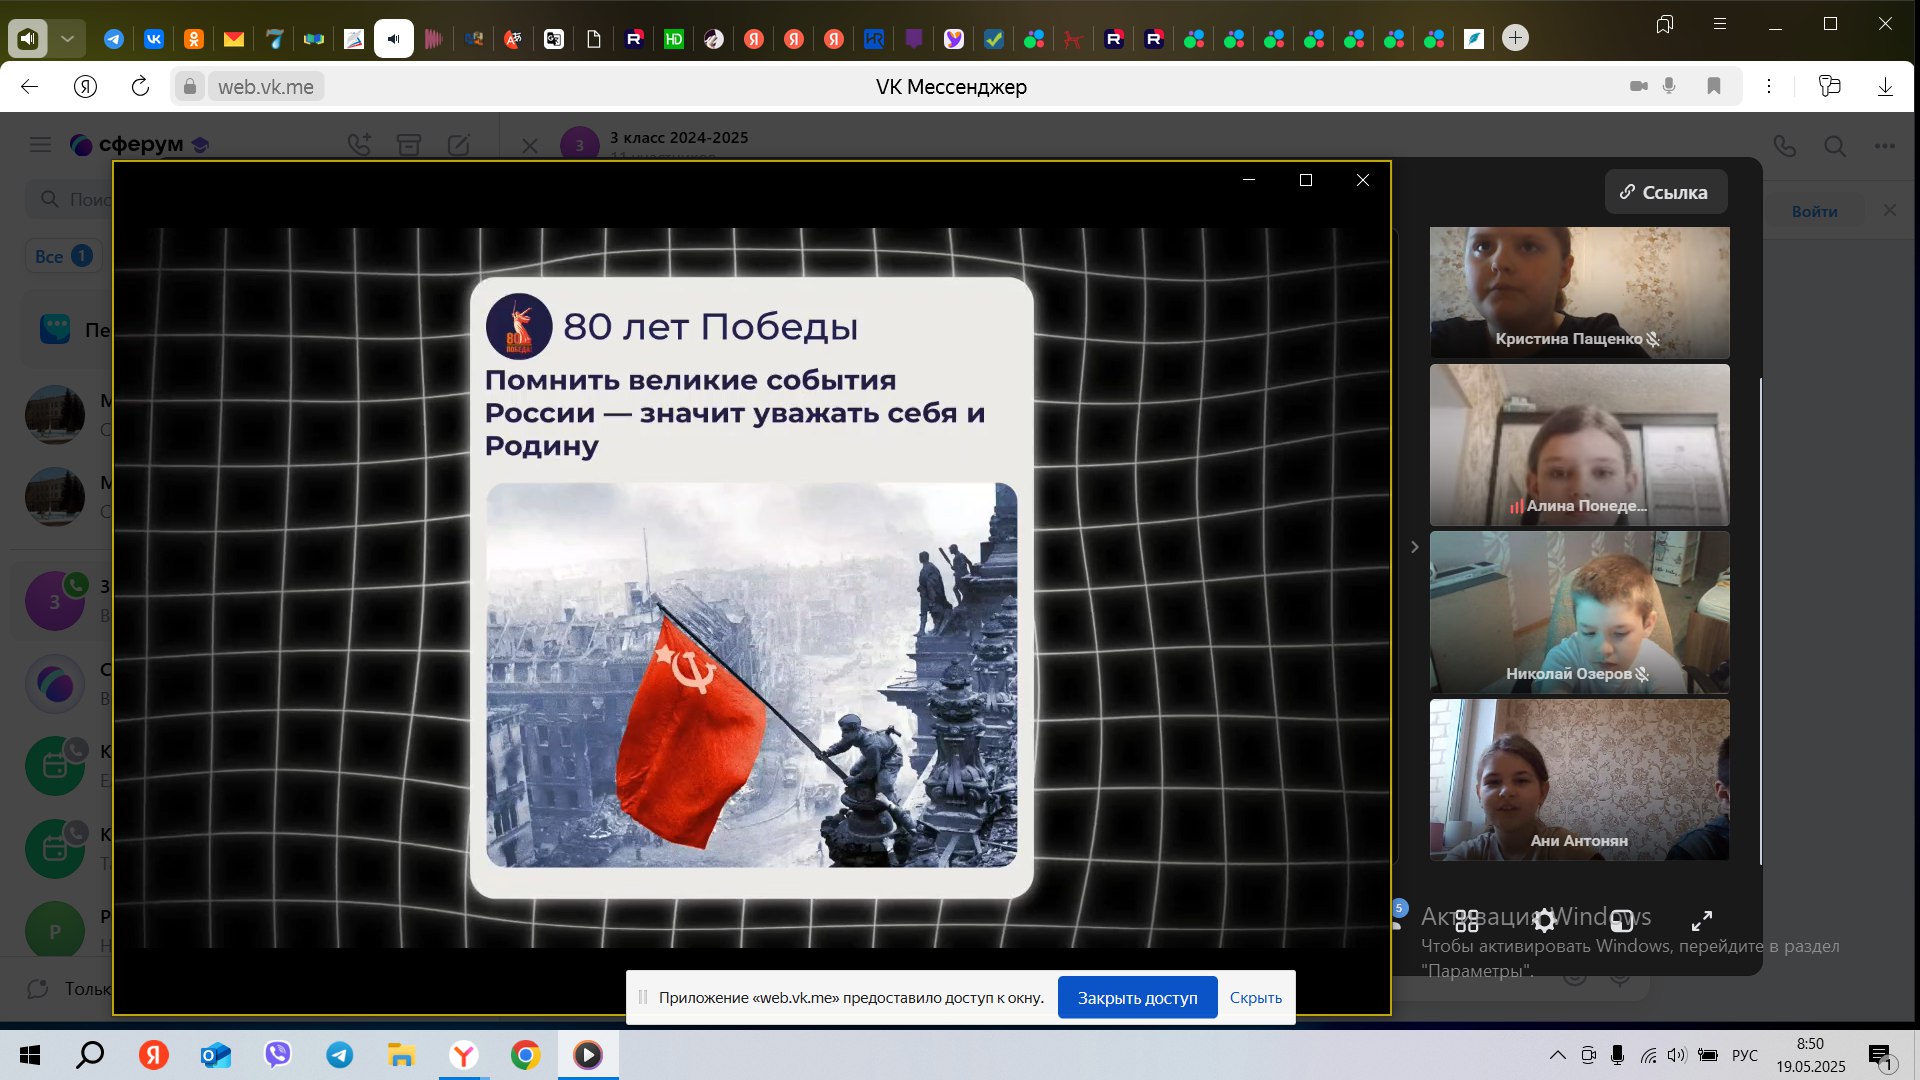Image resolution: width=1920 pixels, height=1080 pixels.
Task: Open File Explorer from taskbar
Action: 401,1055
